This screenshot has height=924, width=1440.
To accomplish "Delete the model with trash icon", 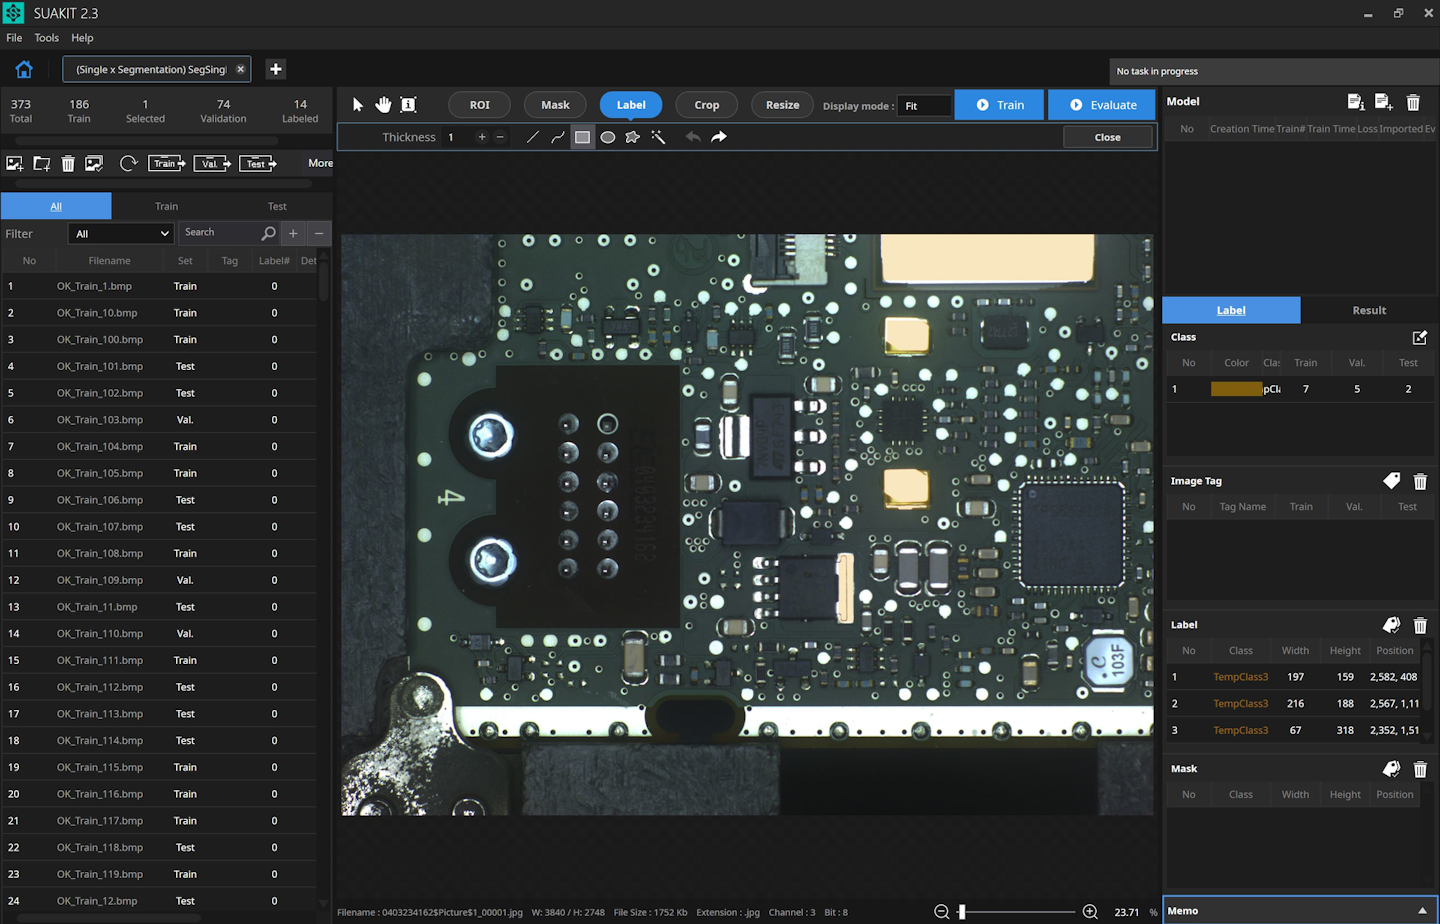I will tap(1413, 102).
